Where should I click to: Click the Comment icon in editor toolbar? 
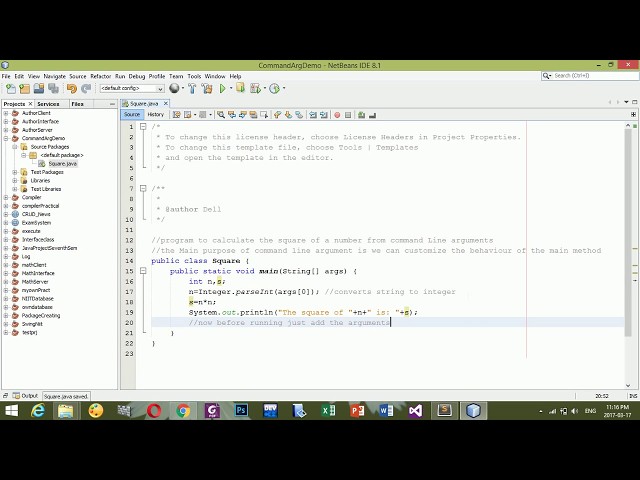point(361,115)
